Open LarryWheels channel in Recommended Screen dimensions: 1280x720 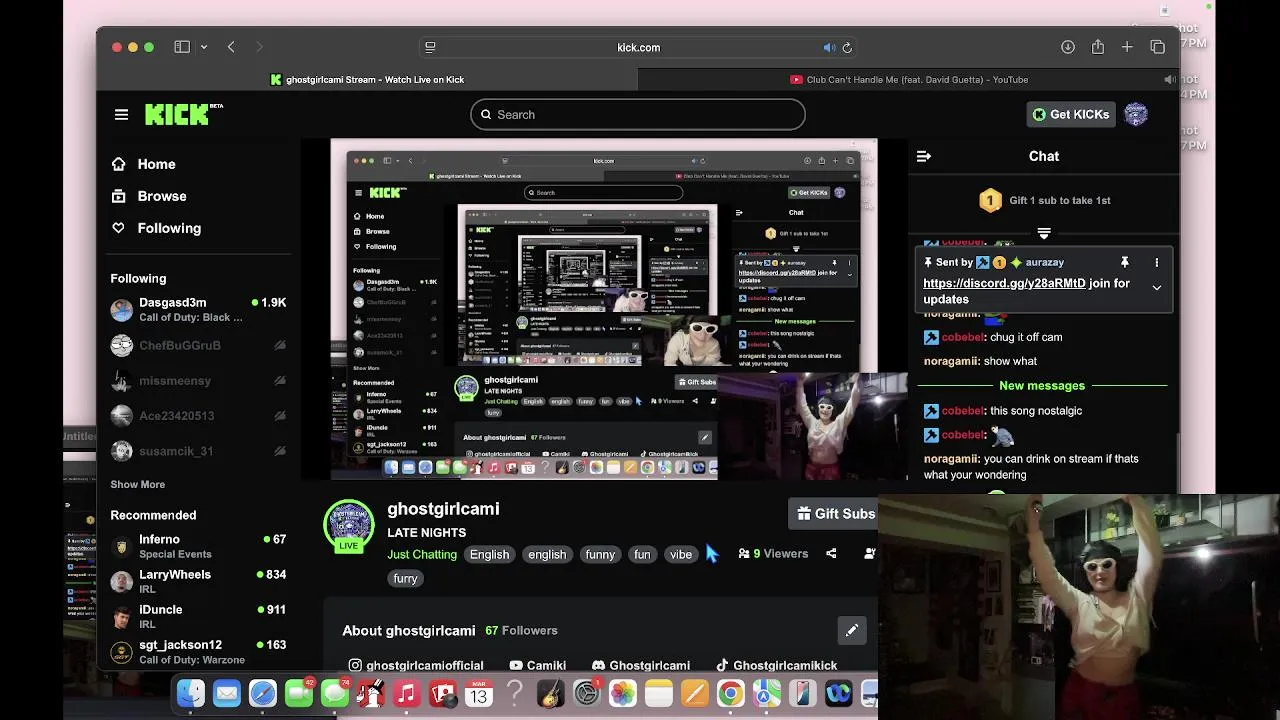click(x=198, y=581)
